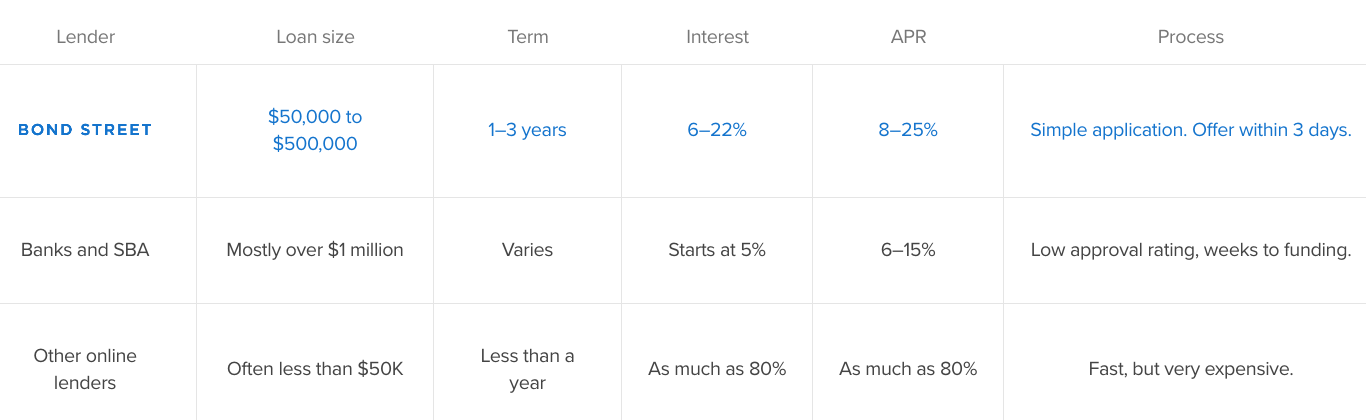Select the Interest column header
1366x420 pixels.
[717, 37]
